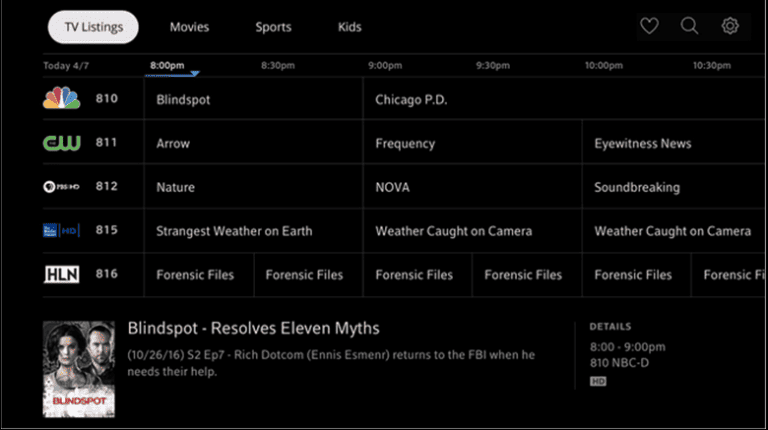
Task: Switch to the Kids tab
Action: 350,27
